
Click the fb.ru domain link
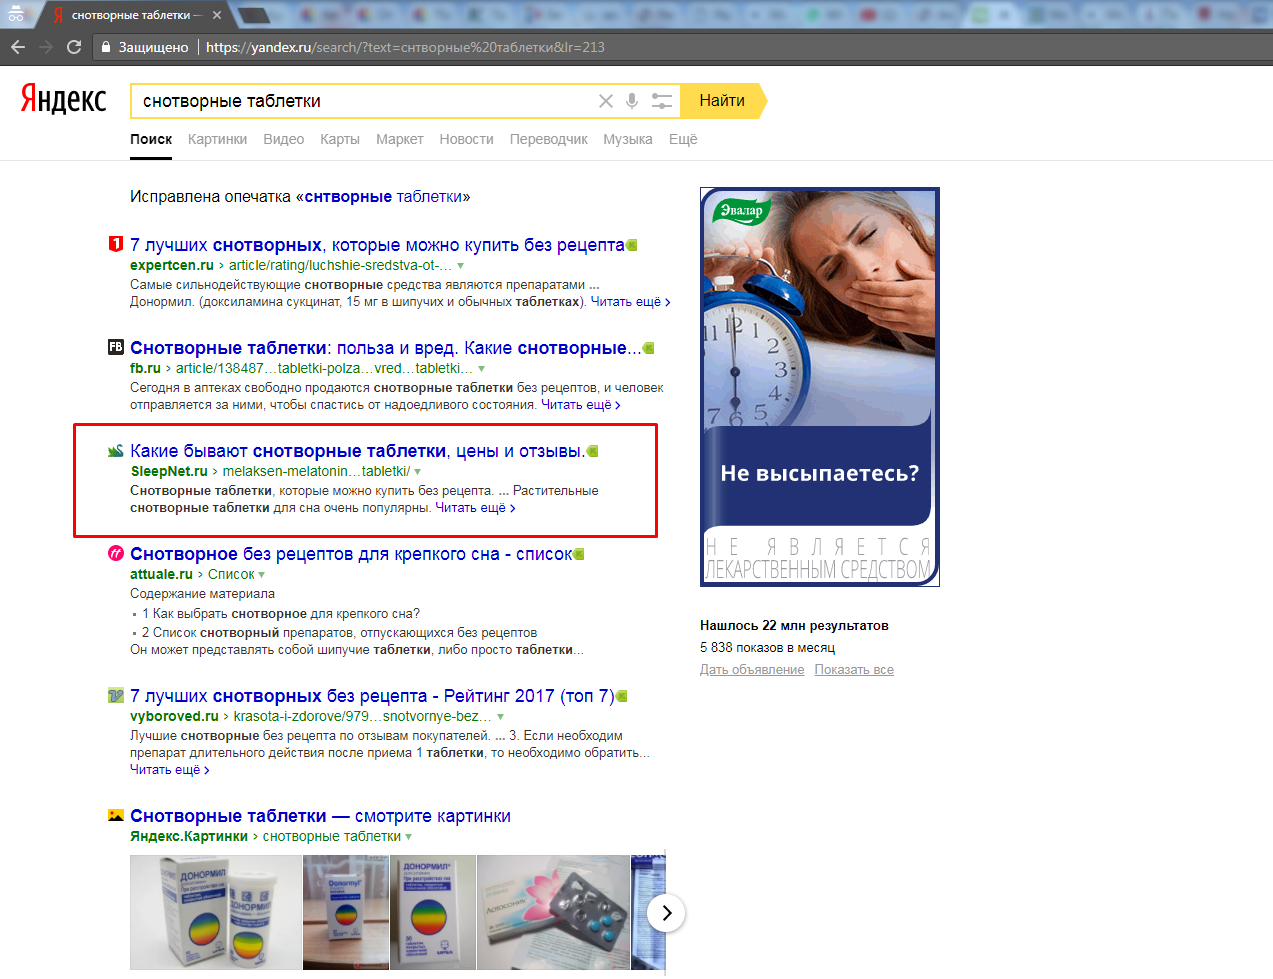pyautogui.click(x=145, y=368)
